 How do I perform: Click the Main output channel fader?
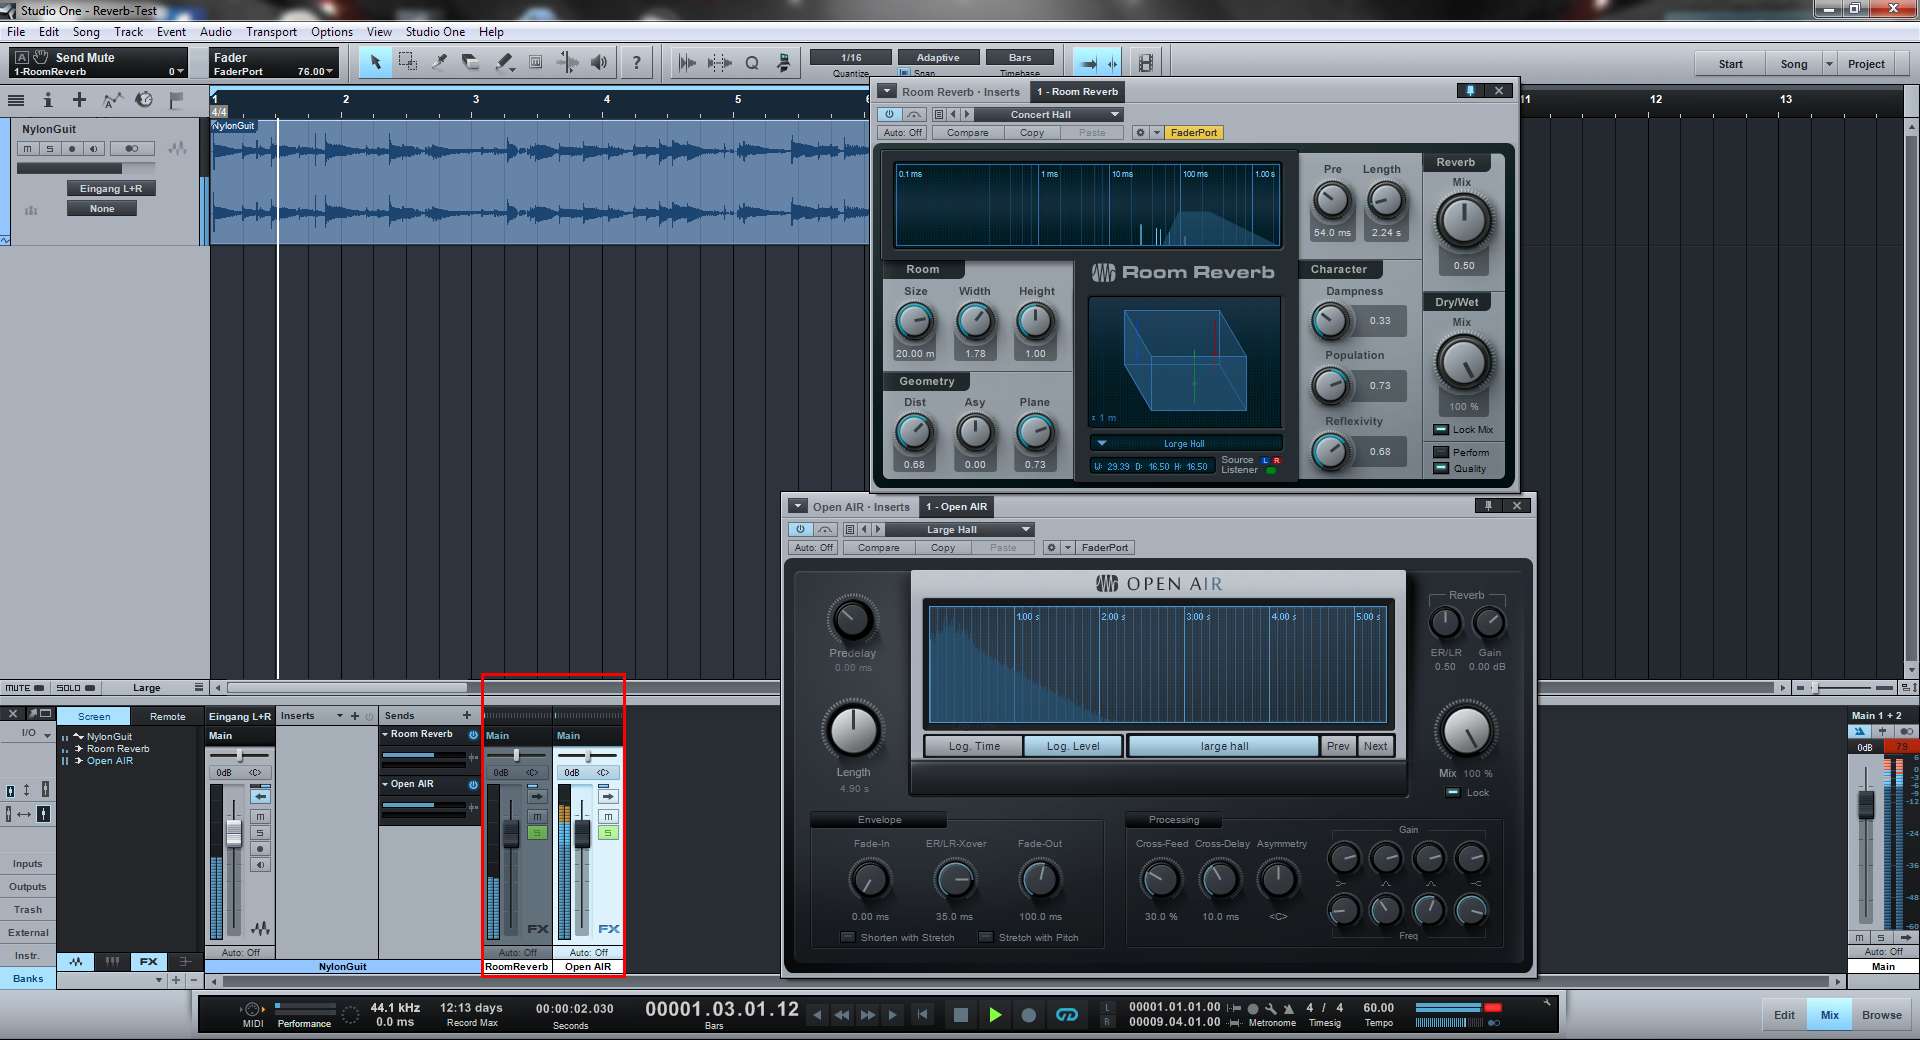click(1865, 803)
